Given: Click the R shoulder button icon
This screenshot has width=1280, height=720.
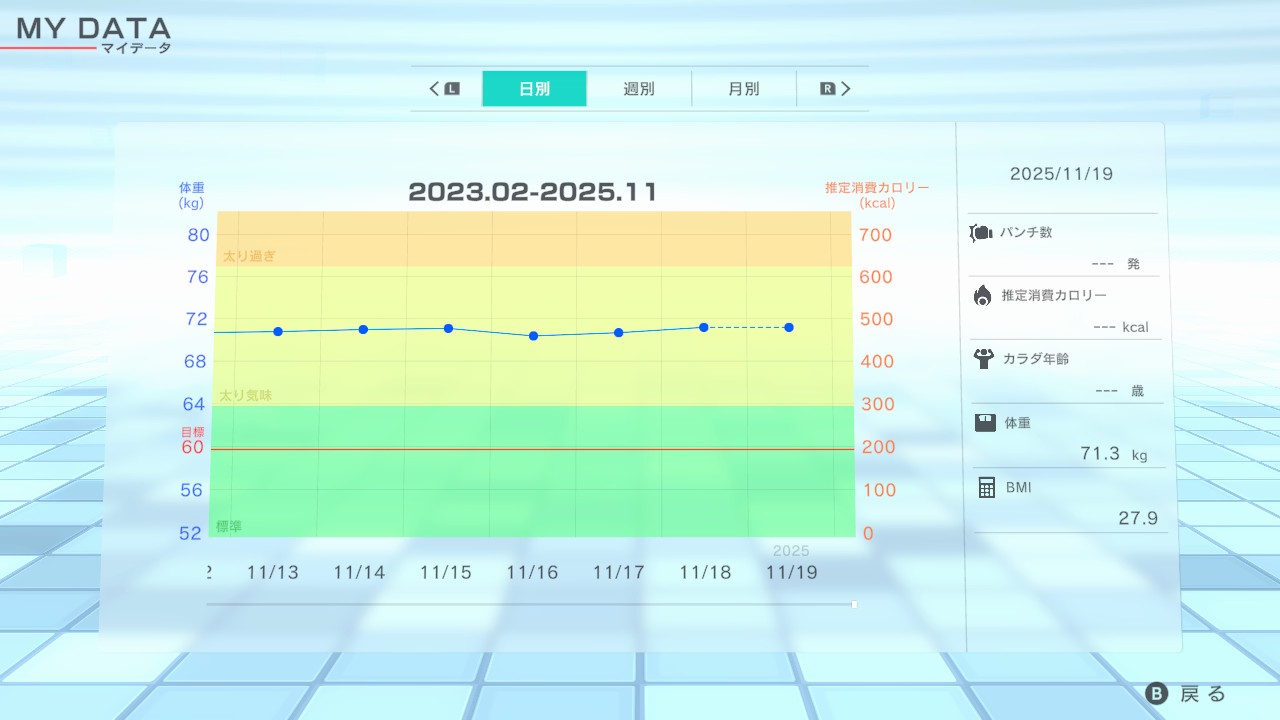Looking at the screenshot, I should 827,89.
